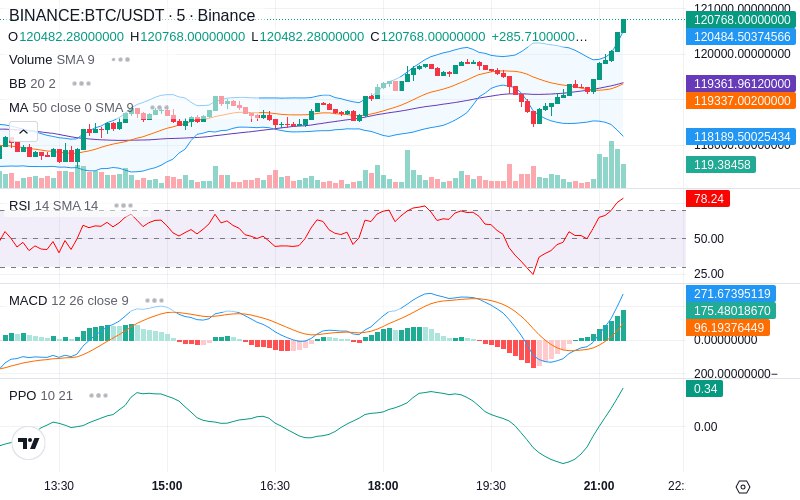
Task: Click the purple MA value label 119361.96120000
Action: pos(741,84)
